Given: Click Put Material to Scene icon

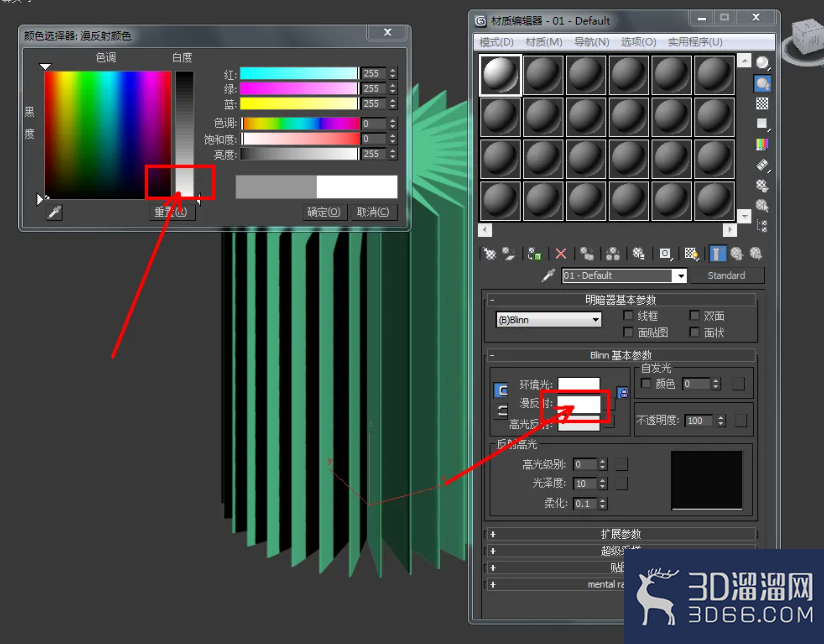Looking at the screenshot, I should (509, 254).
